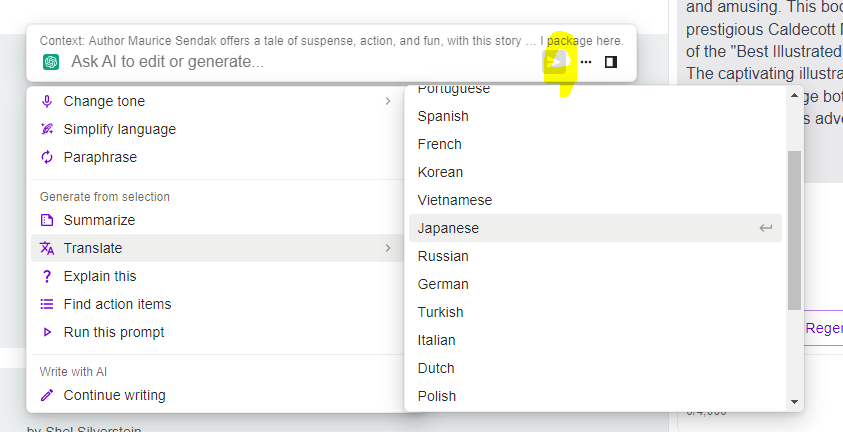Click the send arrow icon
Screen dimensions: 843x432
(556, 62)
